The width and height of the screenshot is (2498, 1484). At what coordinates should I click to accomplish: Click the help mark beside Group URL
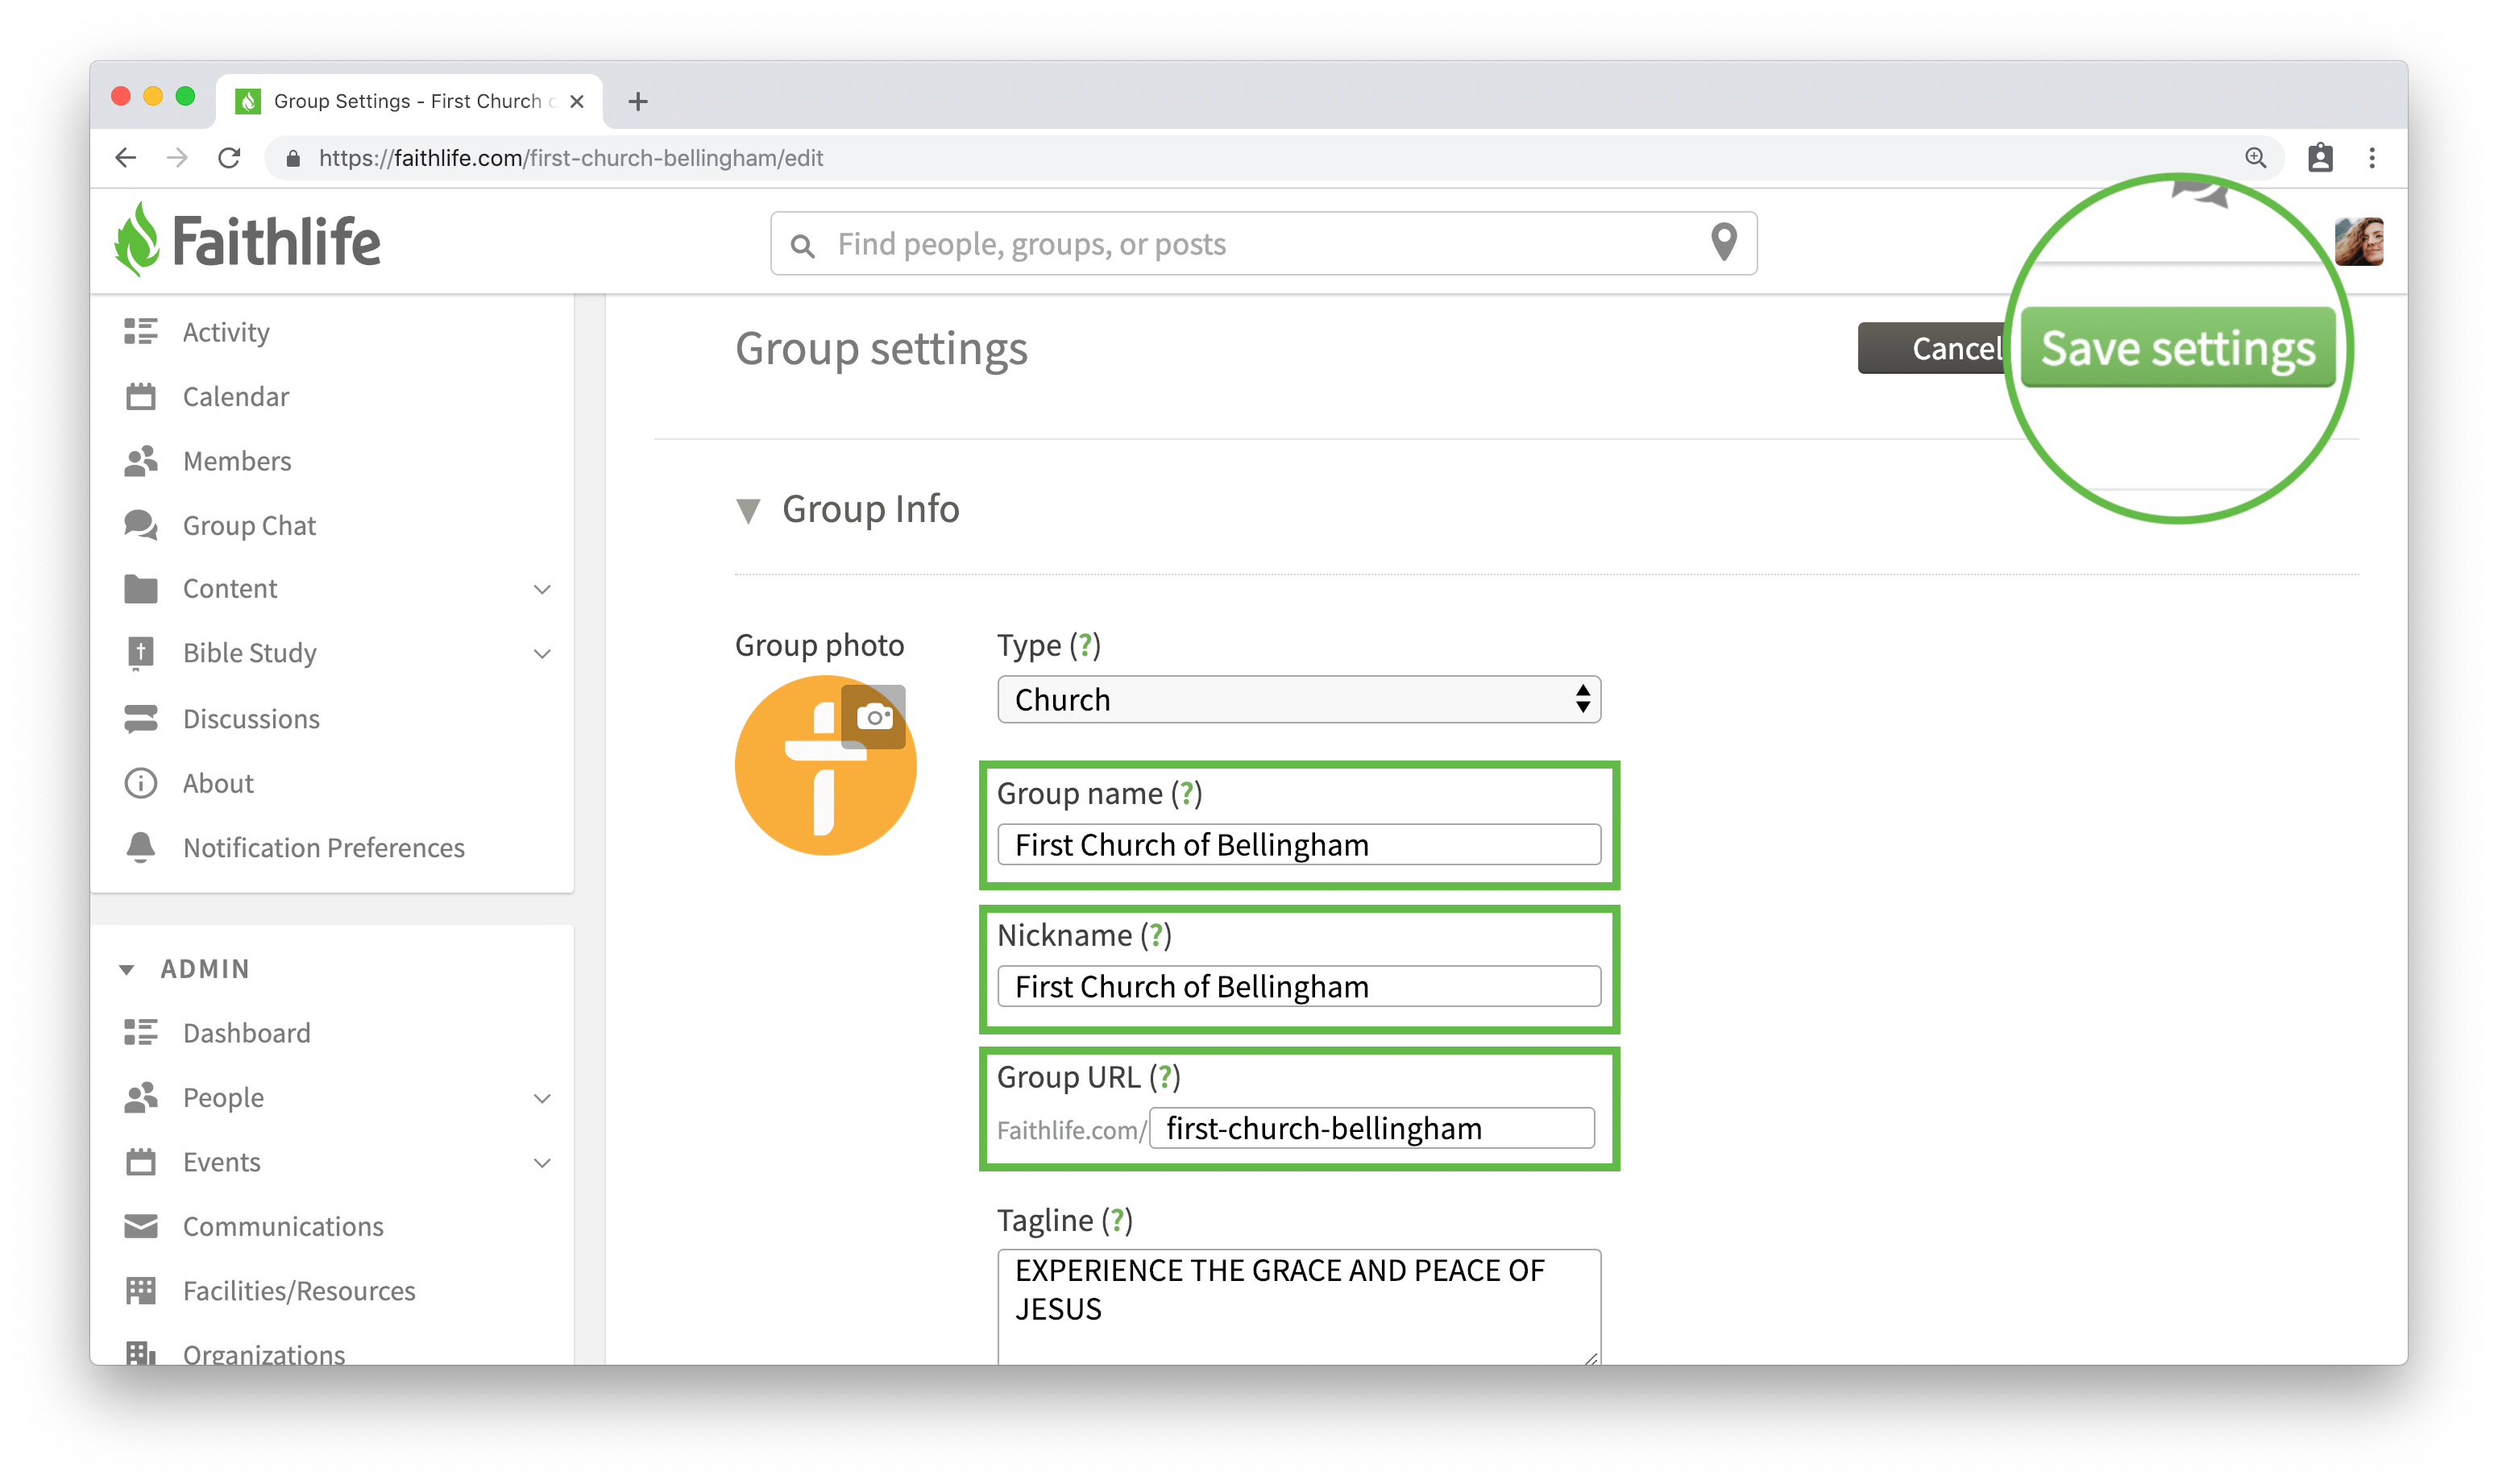[1164, 1077]
